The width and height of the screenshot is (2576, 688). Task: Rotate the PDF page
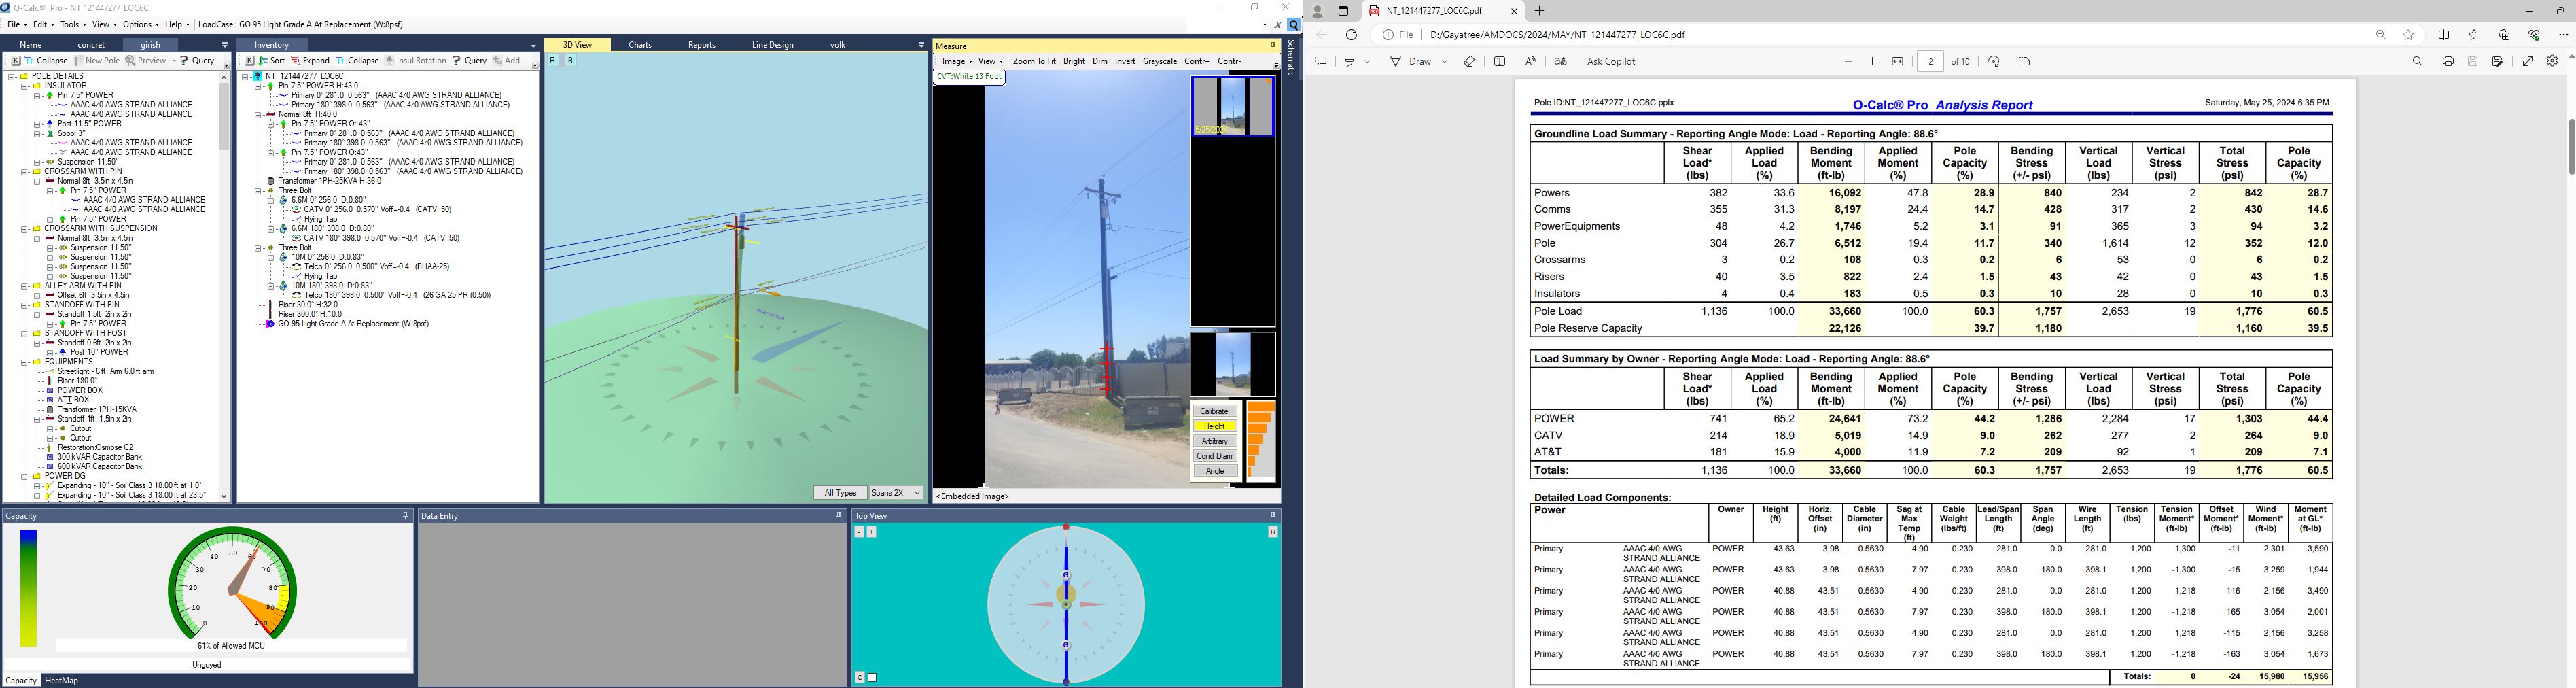point(1994,62)
